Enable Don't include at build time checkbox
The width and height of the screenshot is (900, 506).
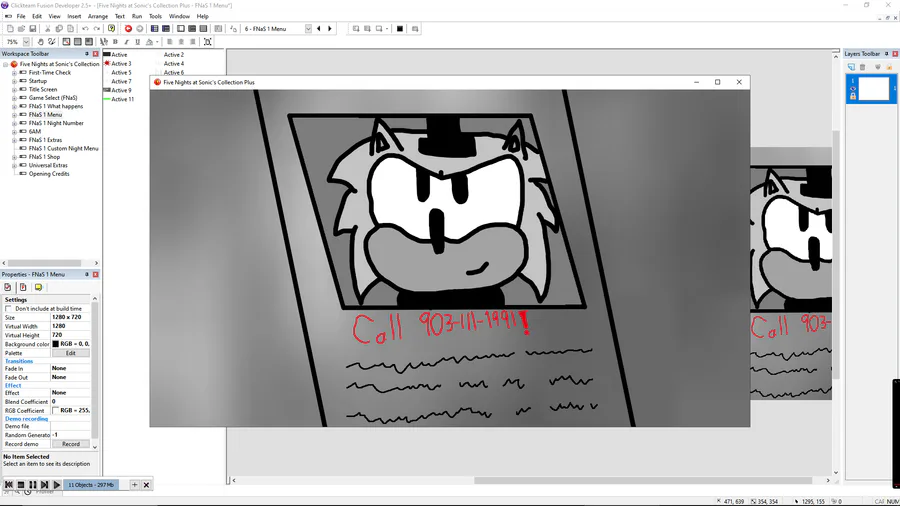click(x=9, y=309)
